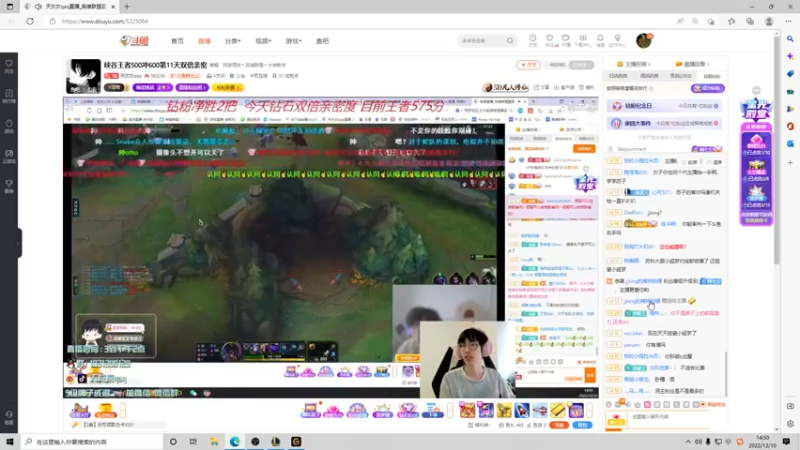
Task: Click the blue backpack button
Action: 582,425
